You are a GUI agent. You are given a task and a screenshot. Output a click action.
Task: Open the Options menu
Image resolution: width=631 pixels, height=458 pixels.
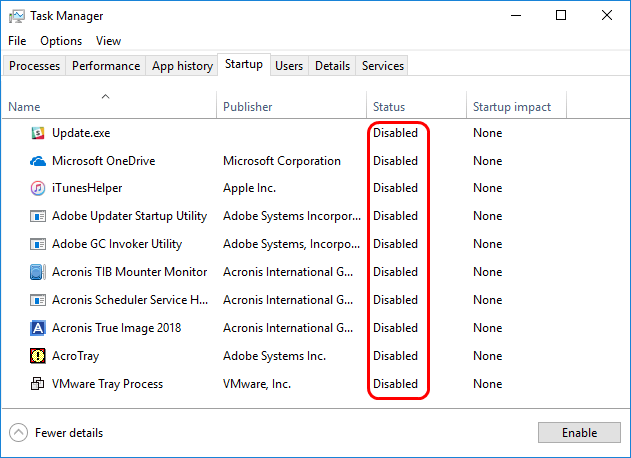(61, 41)
